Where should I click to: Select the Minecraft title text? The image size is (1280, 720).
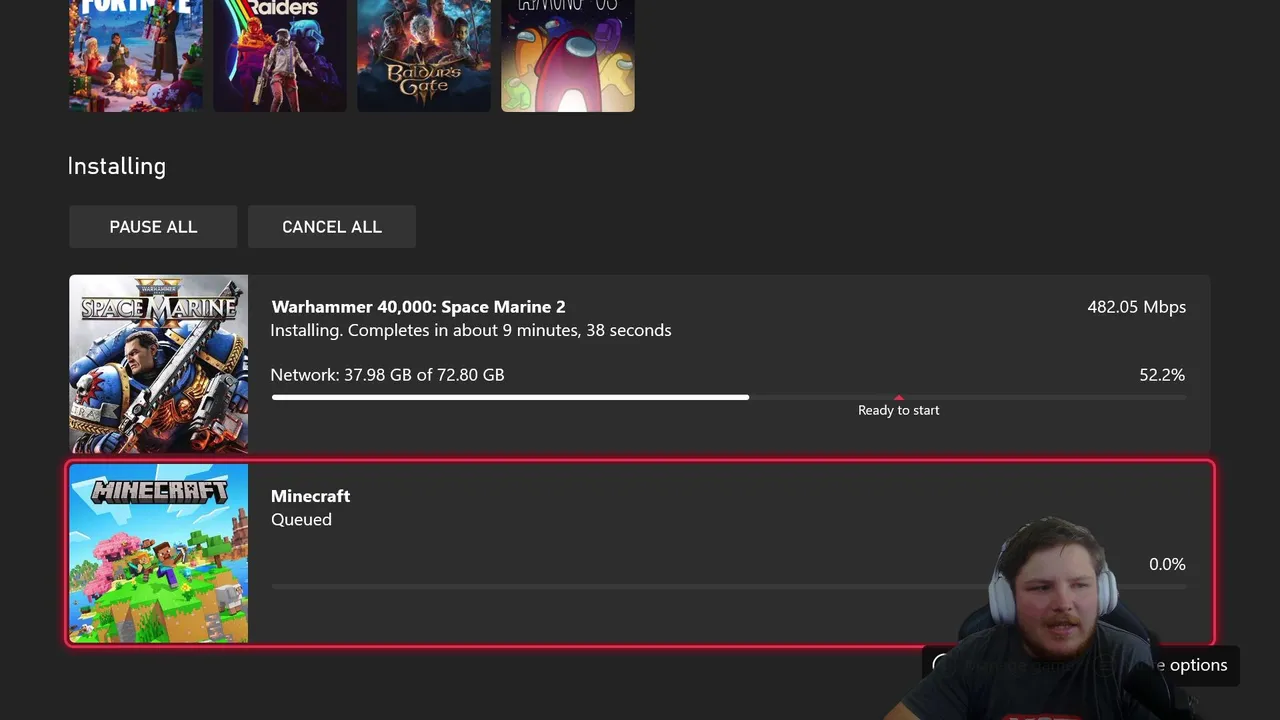pos(310,496)
